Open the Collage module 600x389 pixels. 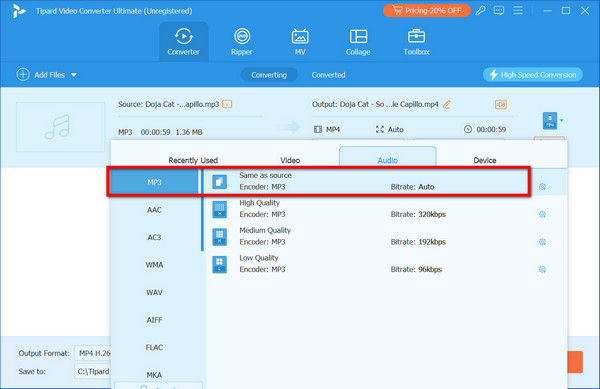point(358,42)
